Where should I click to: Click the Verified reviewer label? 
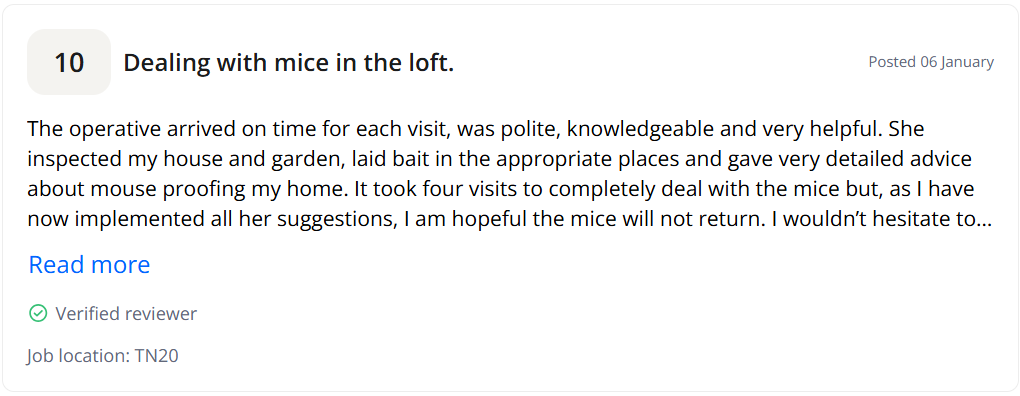pos(126,314)
